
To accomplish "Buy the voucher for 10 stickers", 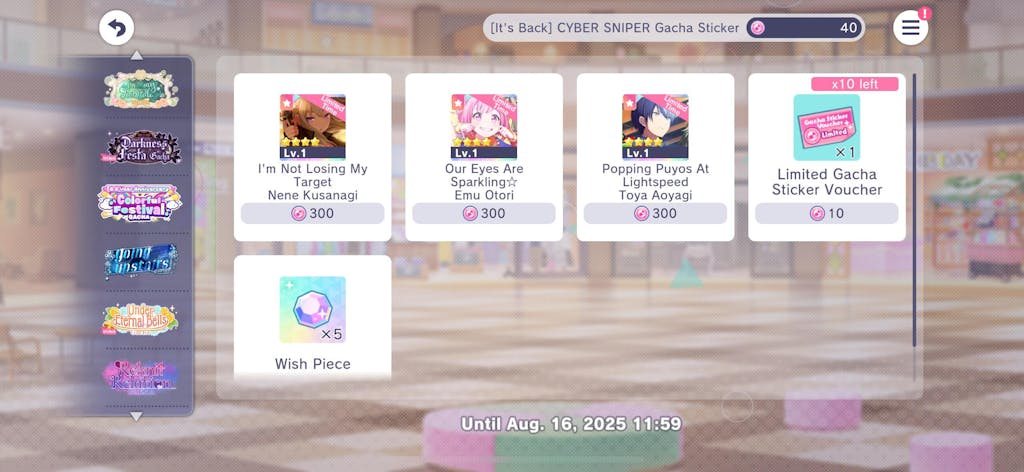I will pos(827,213).
